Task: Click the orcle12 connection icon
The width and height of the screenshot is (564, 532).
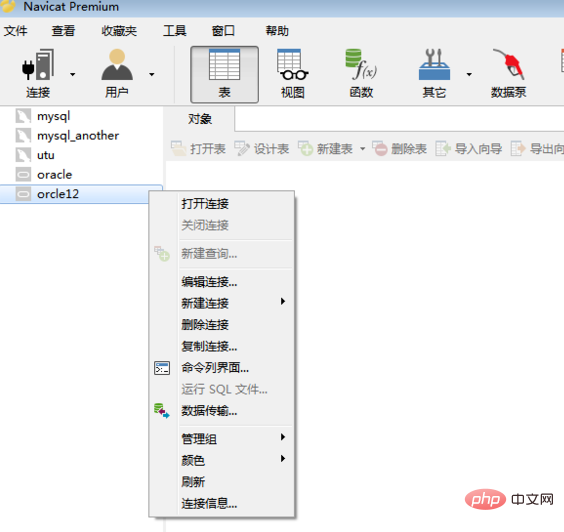Action: pos(23,194)
